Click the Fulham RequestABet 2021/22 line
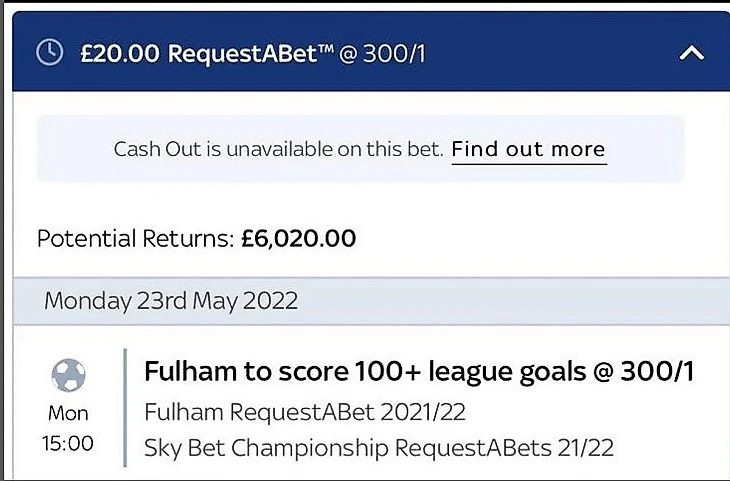Viewport: 730px width, 481px height. 305,412
